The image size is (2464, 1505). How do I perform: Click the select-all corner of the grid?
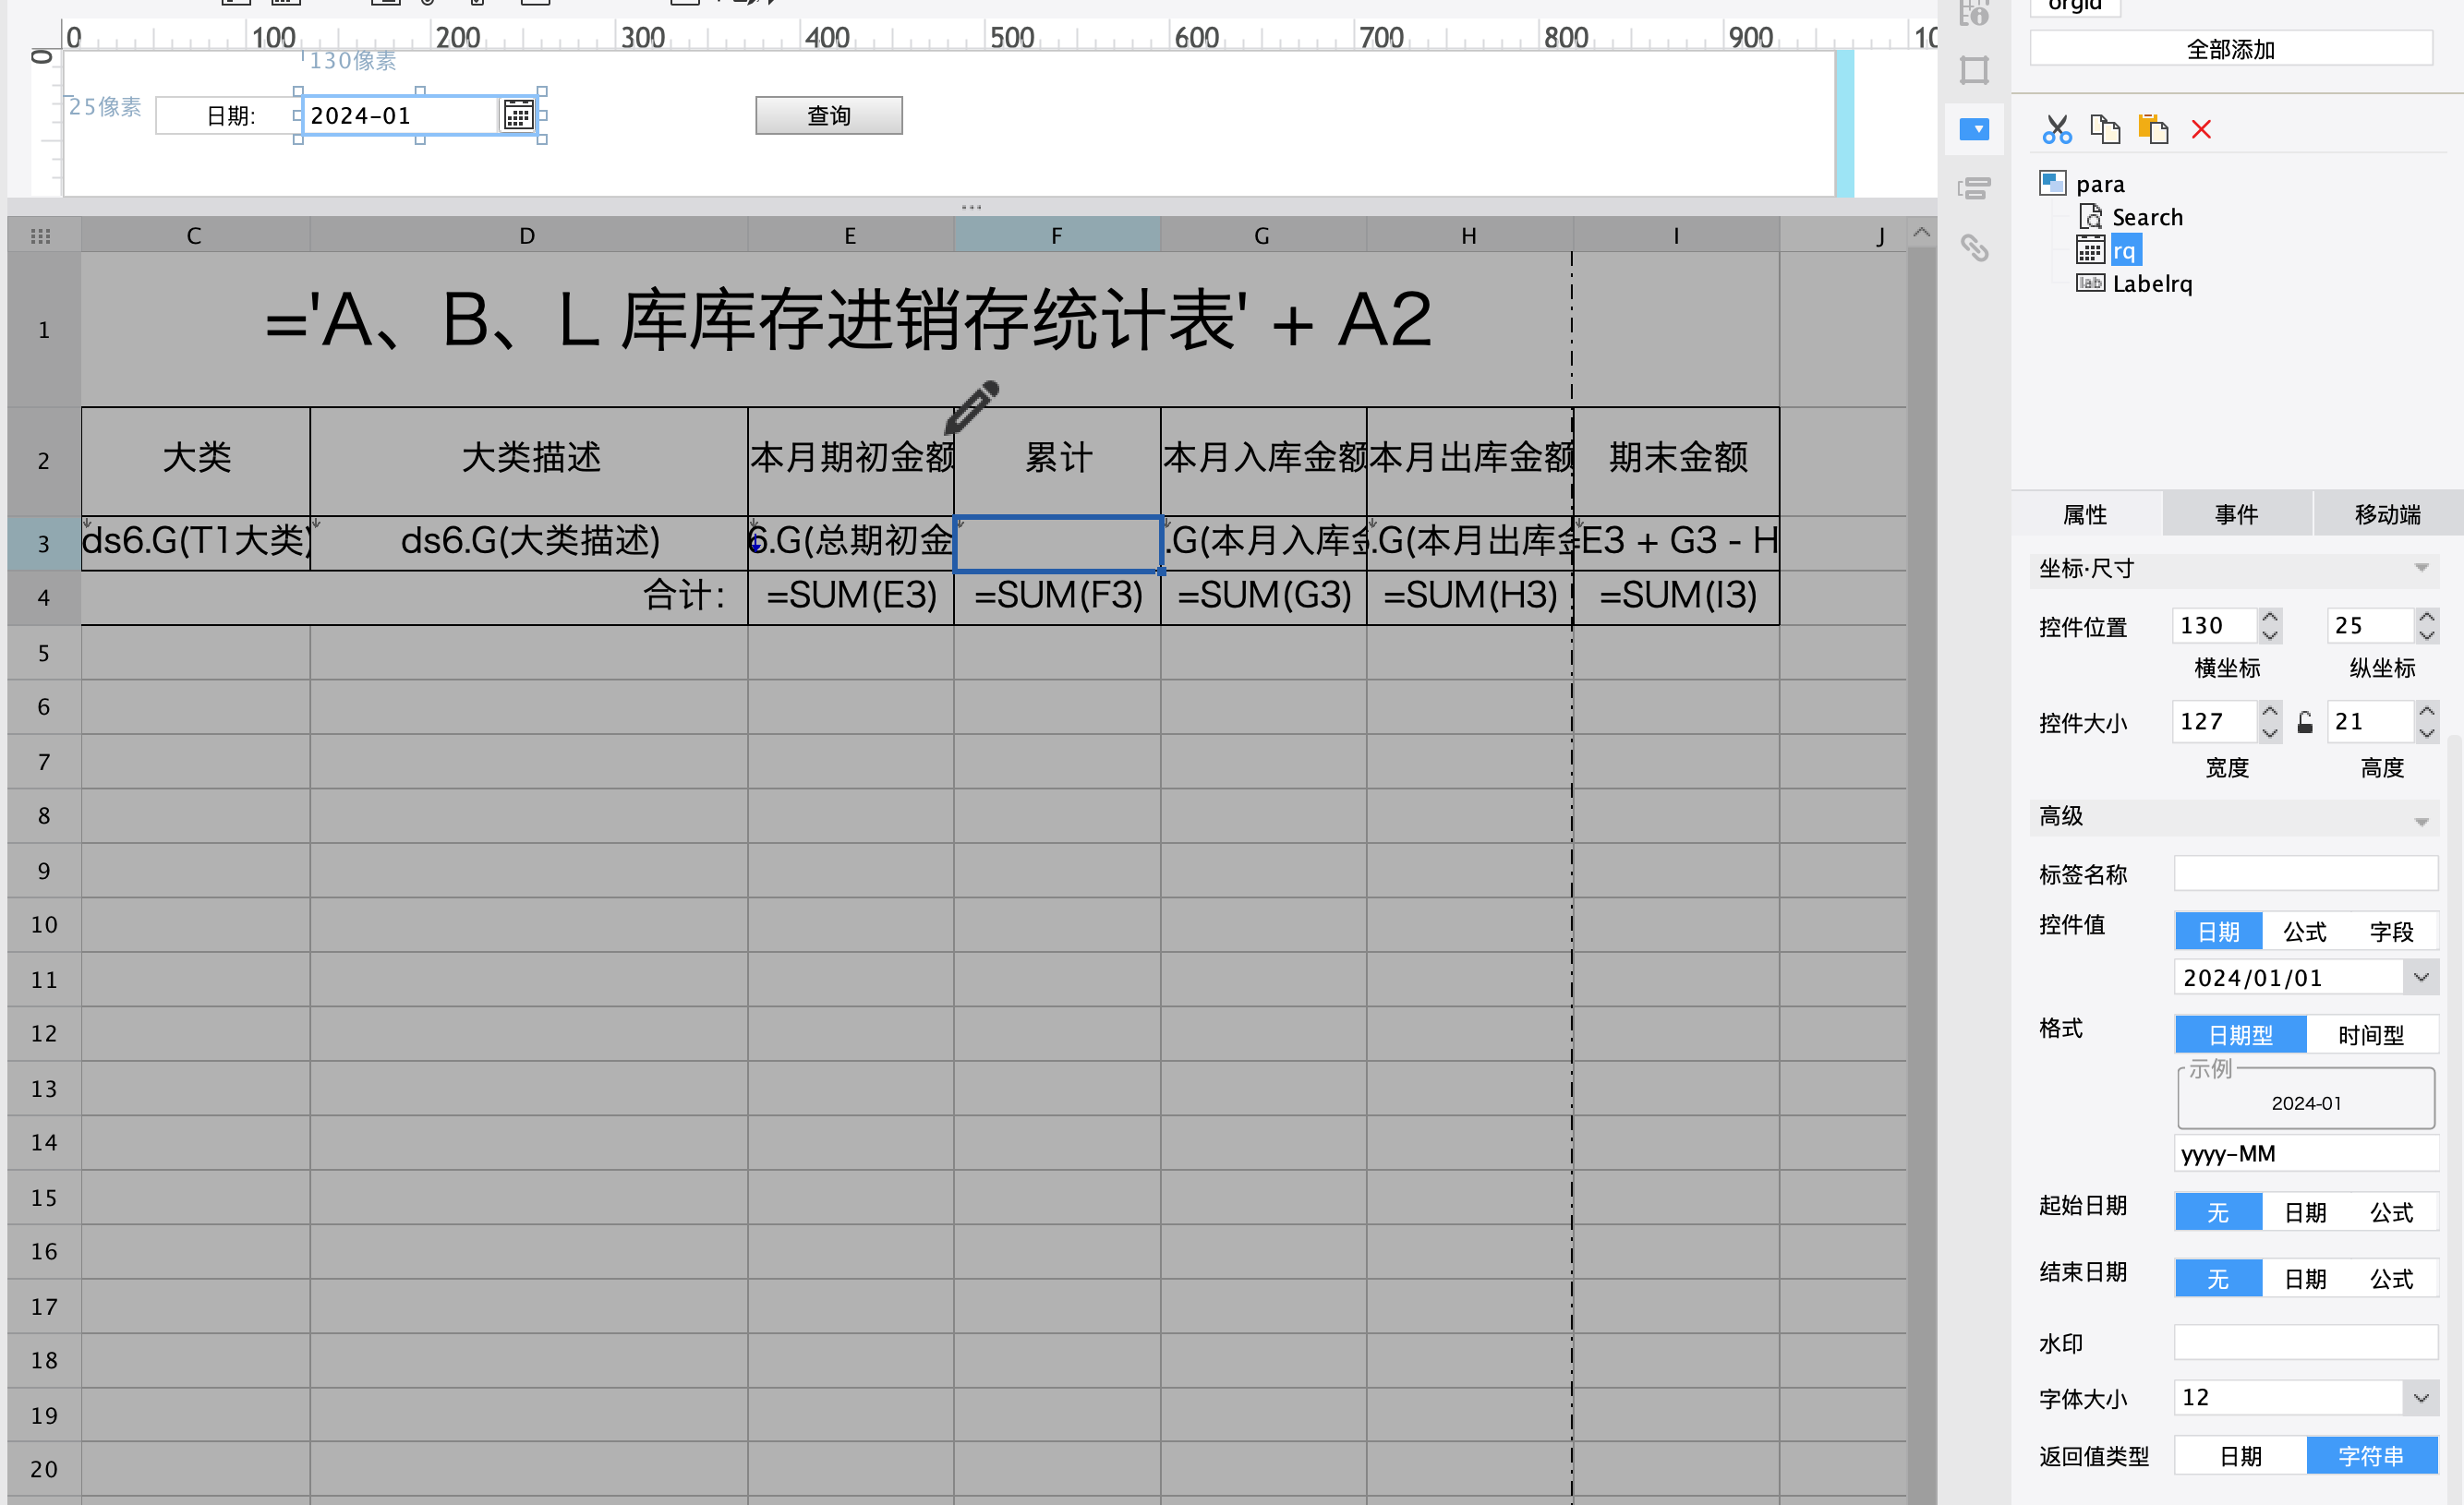pos(41,236)
